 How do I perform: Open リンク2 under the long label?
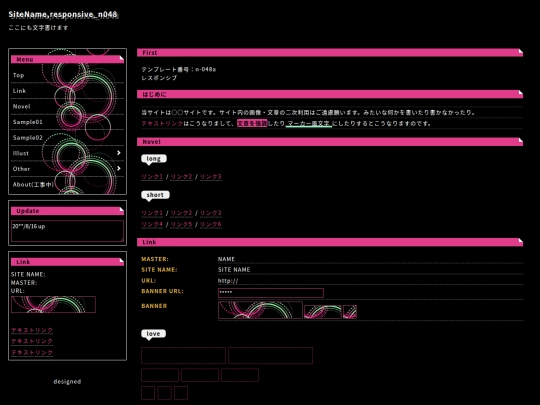coord(181,177)
